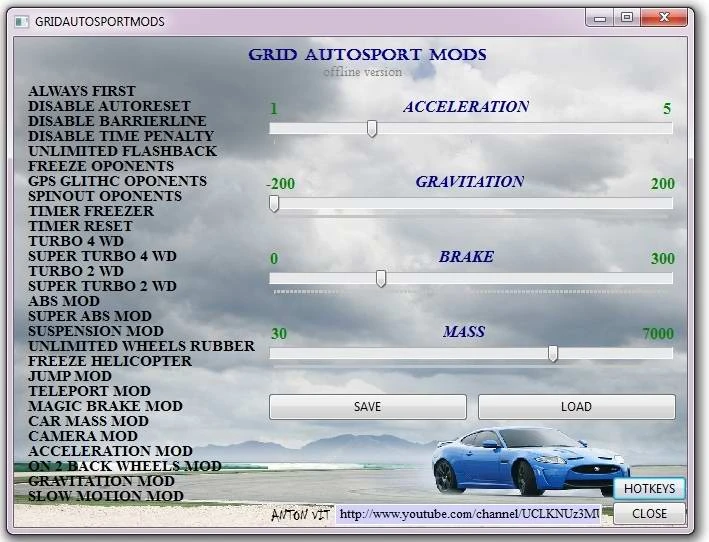709x542 pixels.
Task: Select MAGIC BRAKE MOD entry
Action: 105,405
